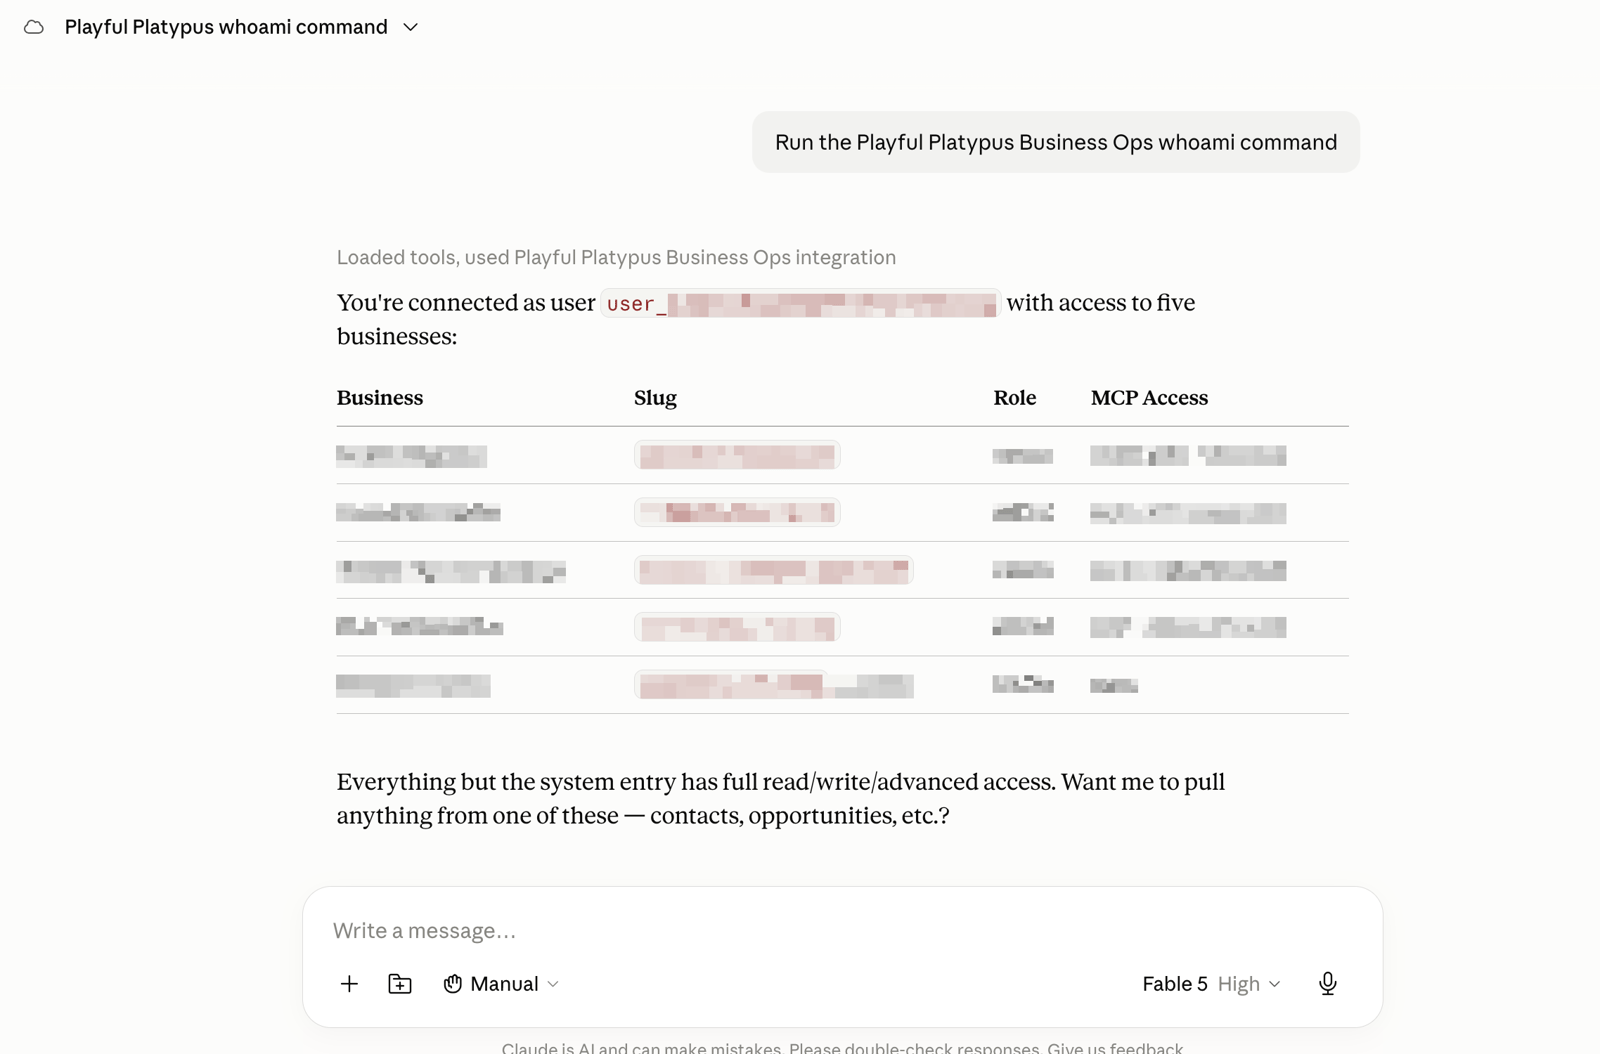Click the cloud icon beside the conversation title
The width and height of the screenshot is (1600, 1054).
(x=34, y=27)
